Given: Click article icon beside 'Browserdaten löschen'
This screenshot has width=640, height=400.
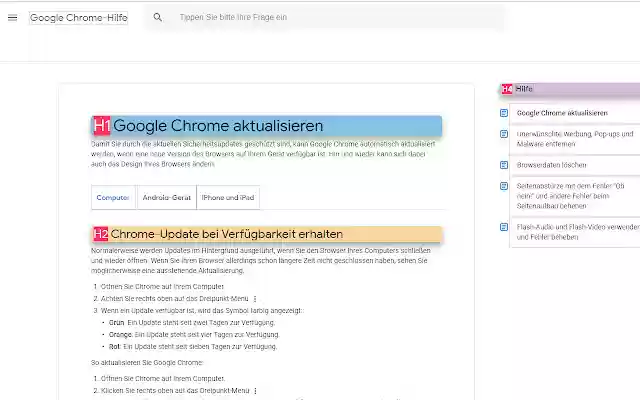Looking at the screenshot, I should point(504,165).
